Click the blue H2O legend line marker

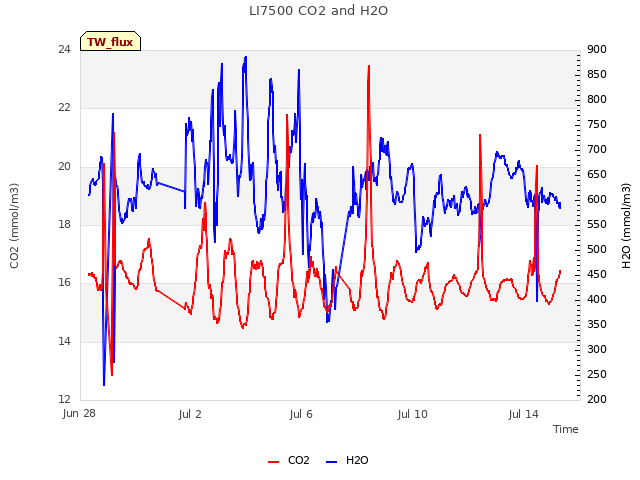331,462
